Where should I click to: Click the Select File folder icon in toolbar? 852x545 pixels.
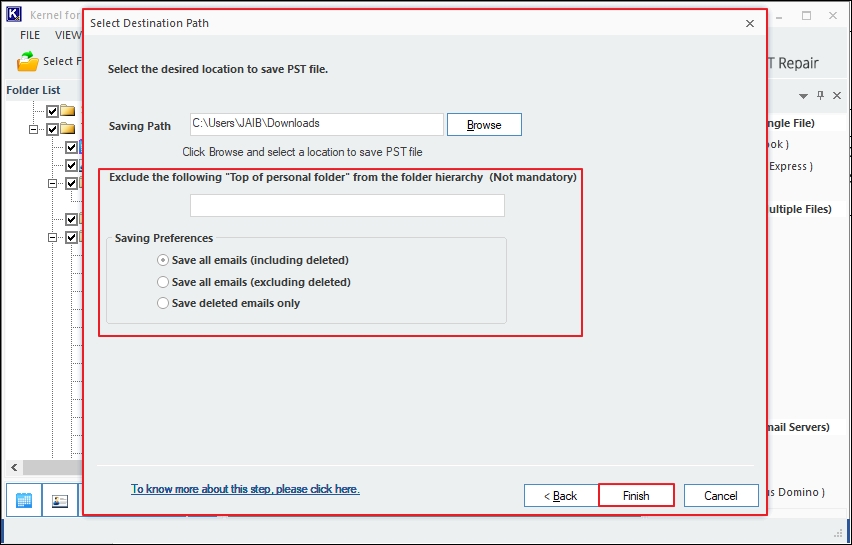28,61
